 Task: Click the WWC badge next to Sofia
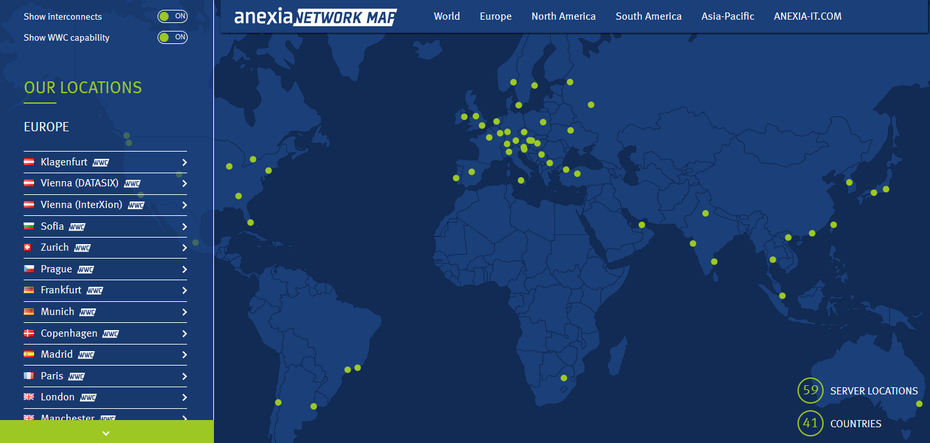click(77, 227)
